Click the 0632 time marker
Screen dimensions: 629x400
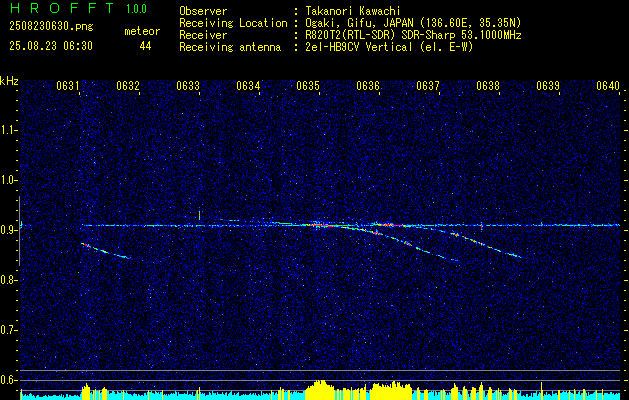[128, 85]
